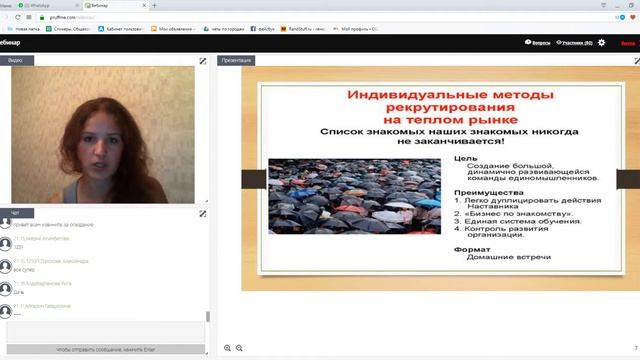Image resolution: width=640 pixels, height=360 pixels.
Task: Open the Мой профиль bookmark
Action: 356,29
